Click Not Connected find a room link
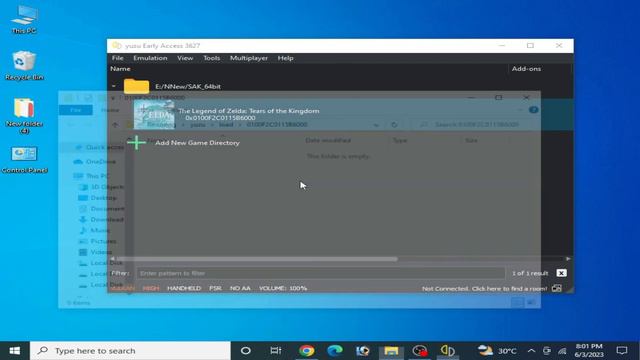Screen dimensions: 640x360 (484, 289)
